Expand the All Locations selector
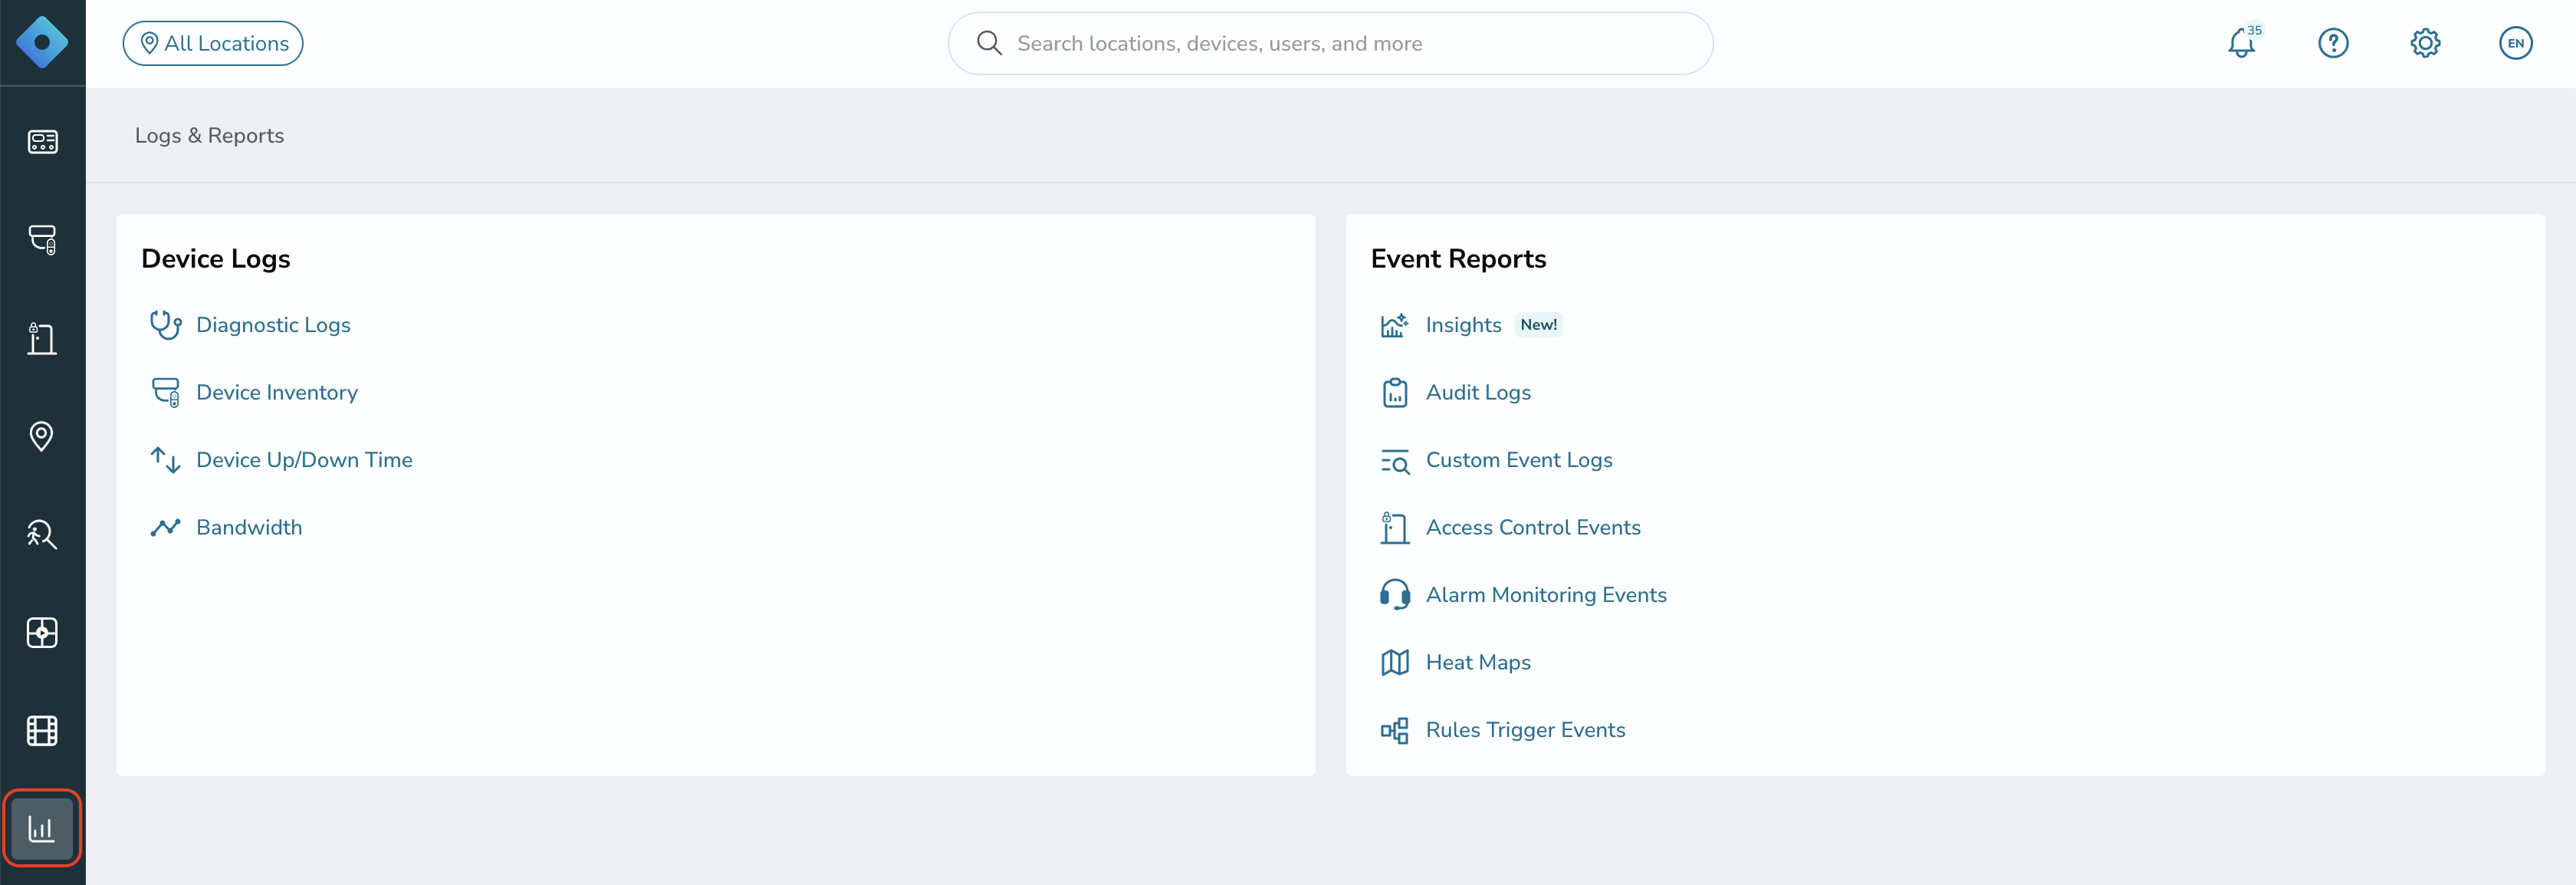 click(213, 43)
